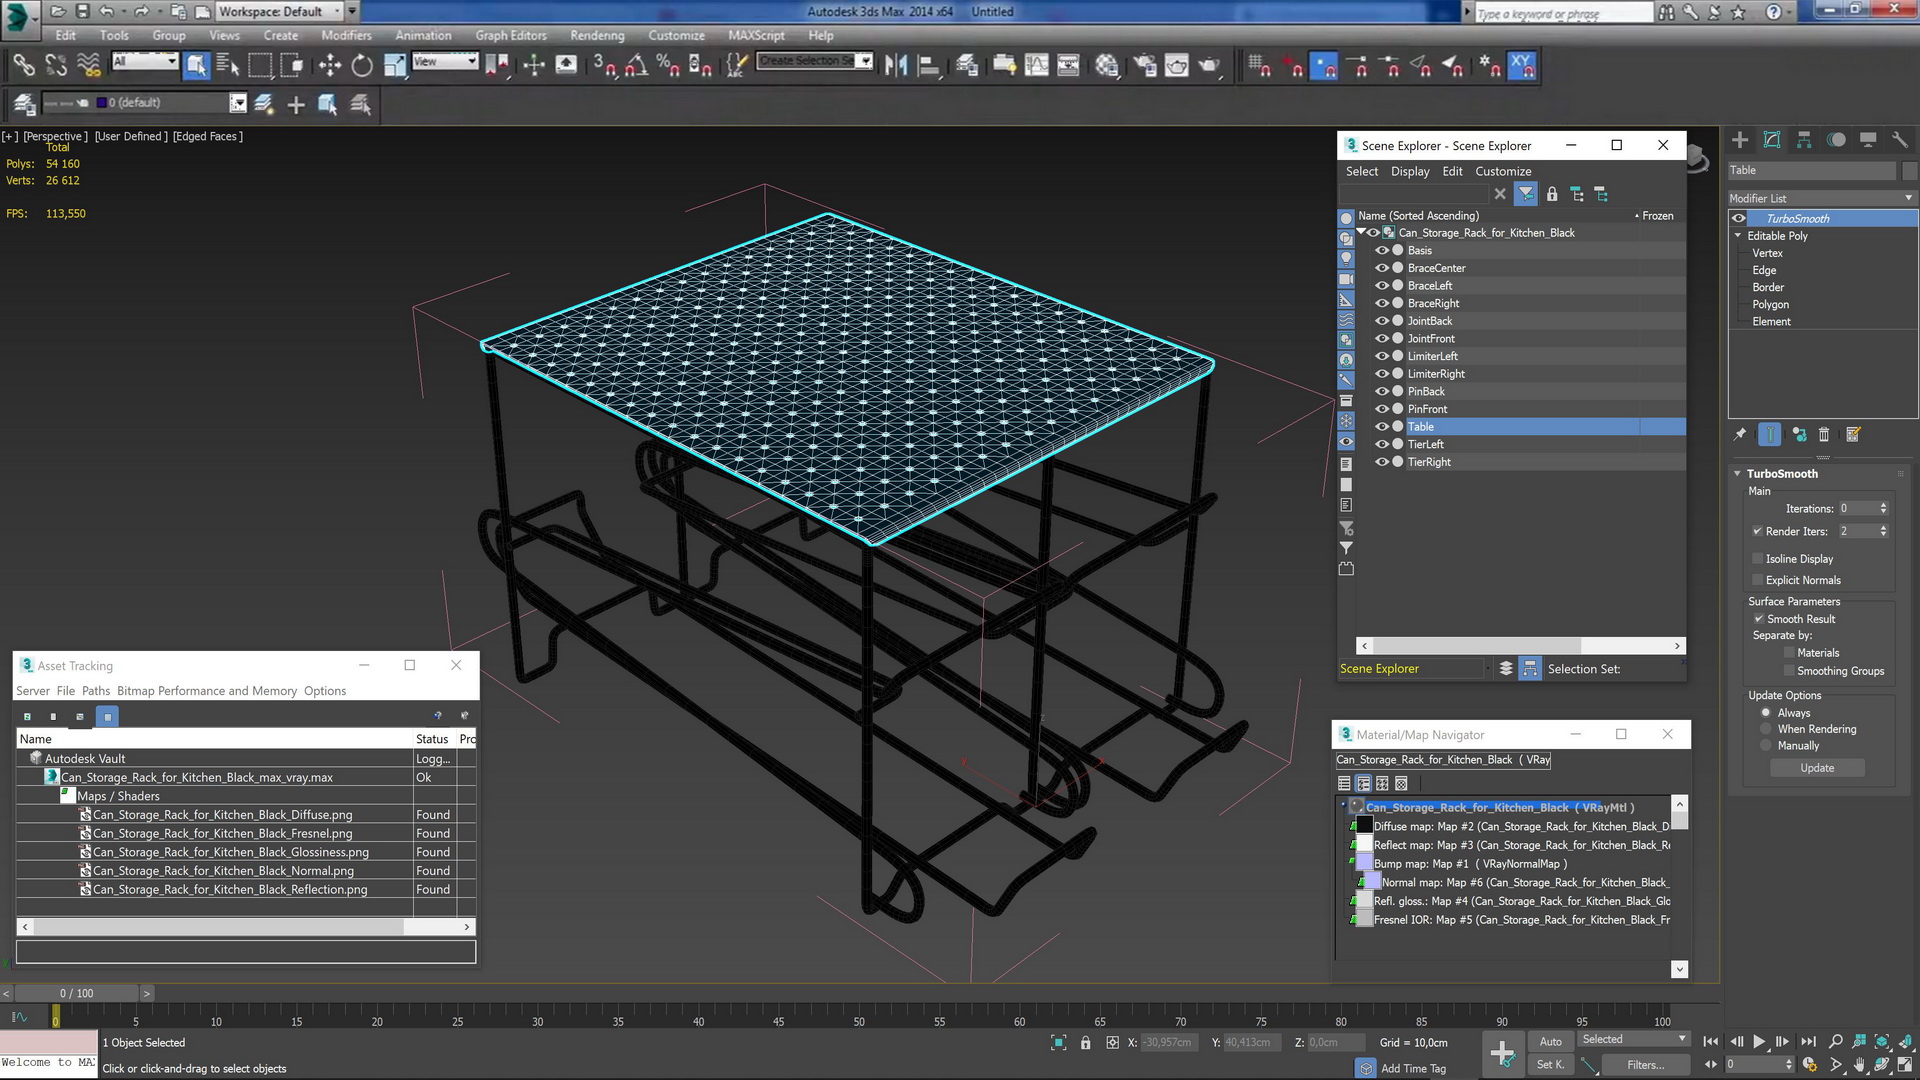
Task: Enable Explicit Normals checkbox
Action: pos(1756,580)
